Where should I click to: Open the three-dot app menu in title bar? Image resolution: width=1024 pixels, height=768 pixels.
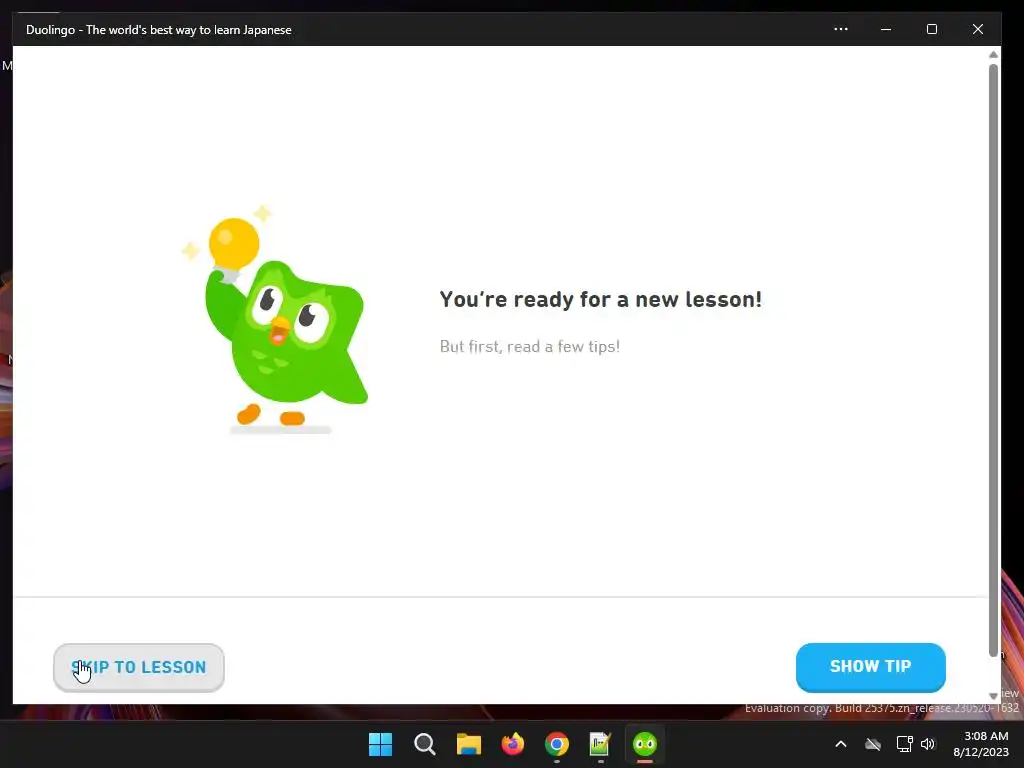pos(840,29)
